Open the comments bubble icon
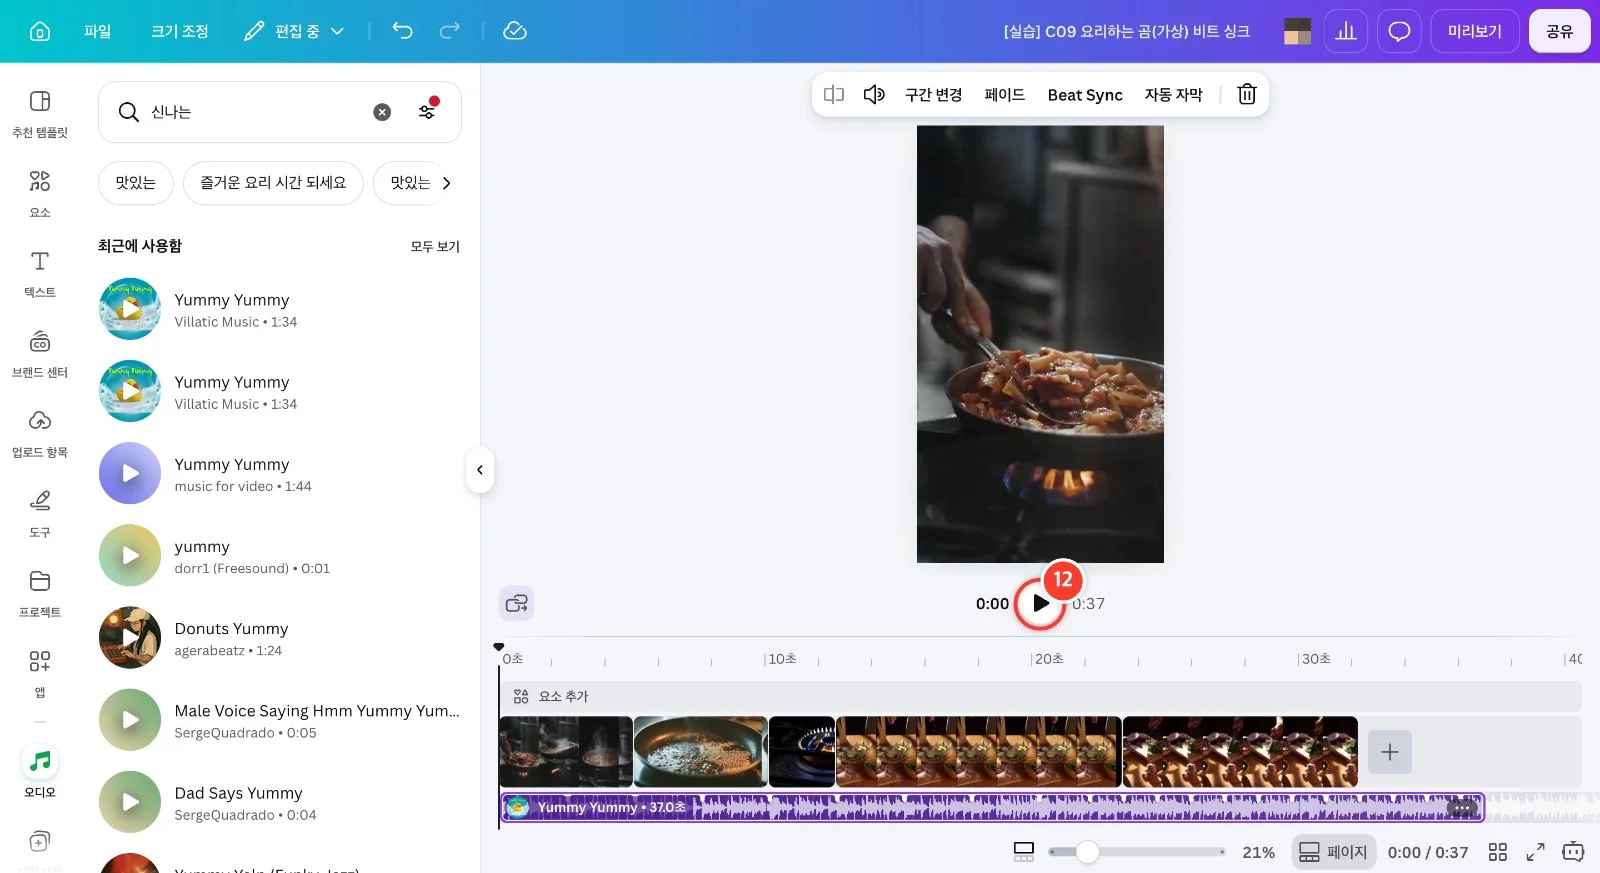This screenshot has height=873, width=1600. point(1399,31)
